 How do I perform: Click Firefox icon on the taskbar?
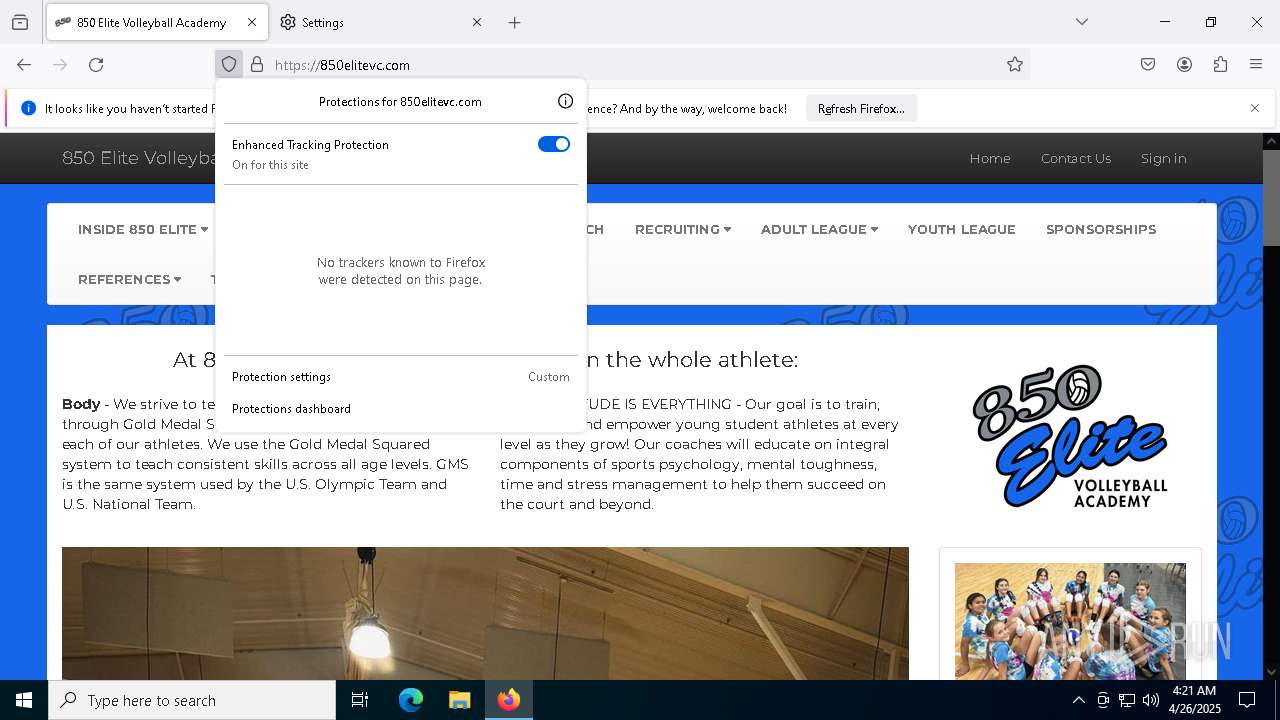click(509, 700)
